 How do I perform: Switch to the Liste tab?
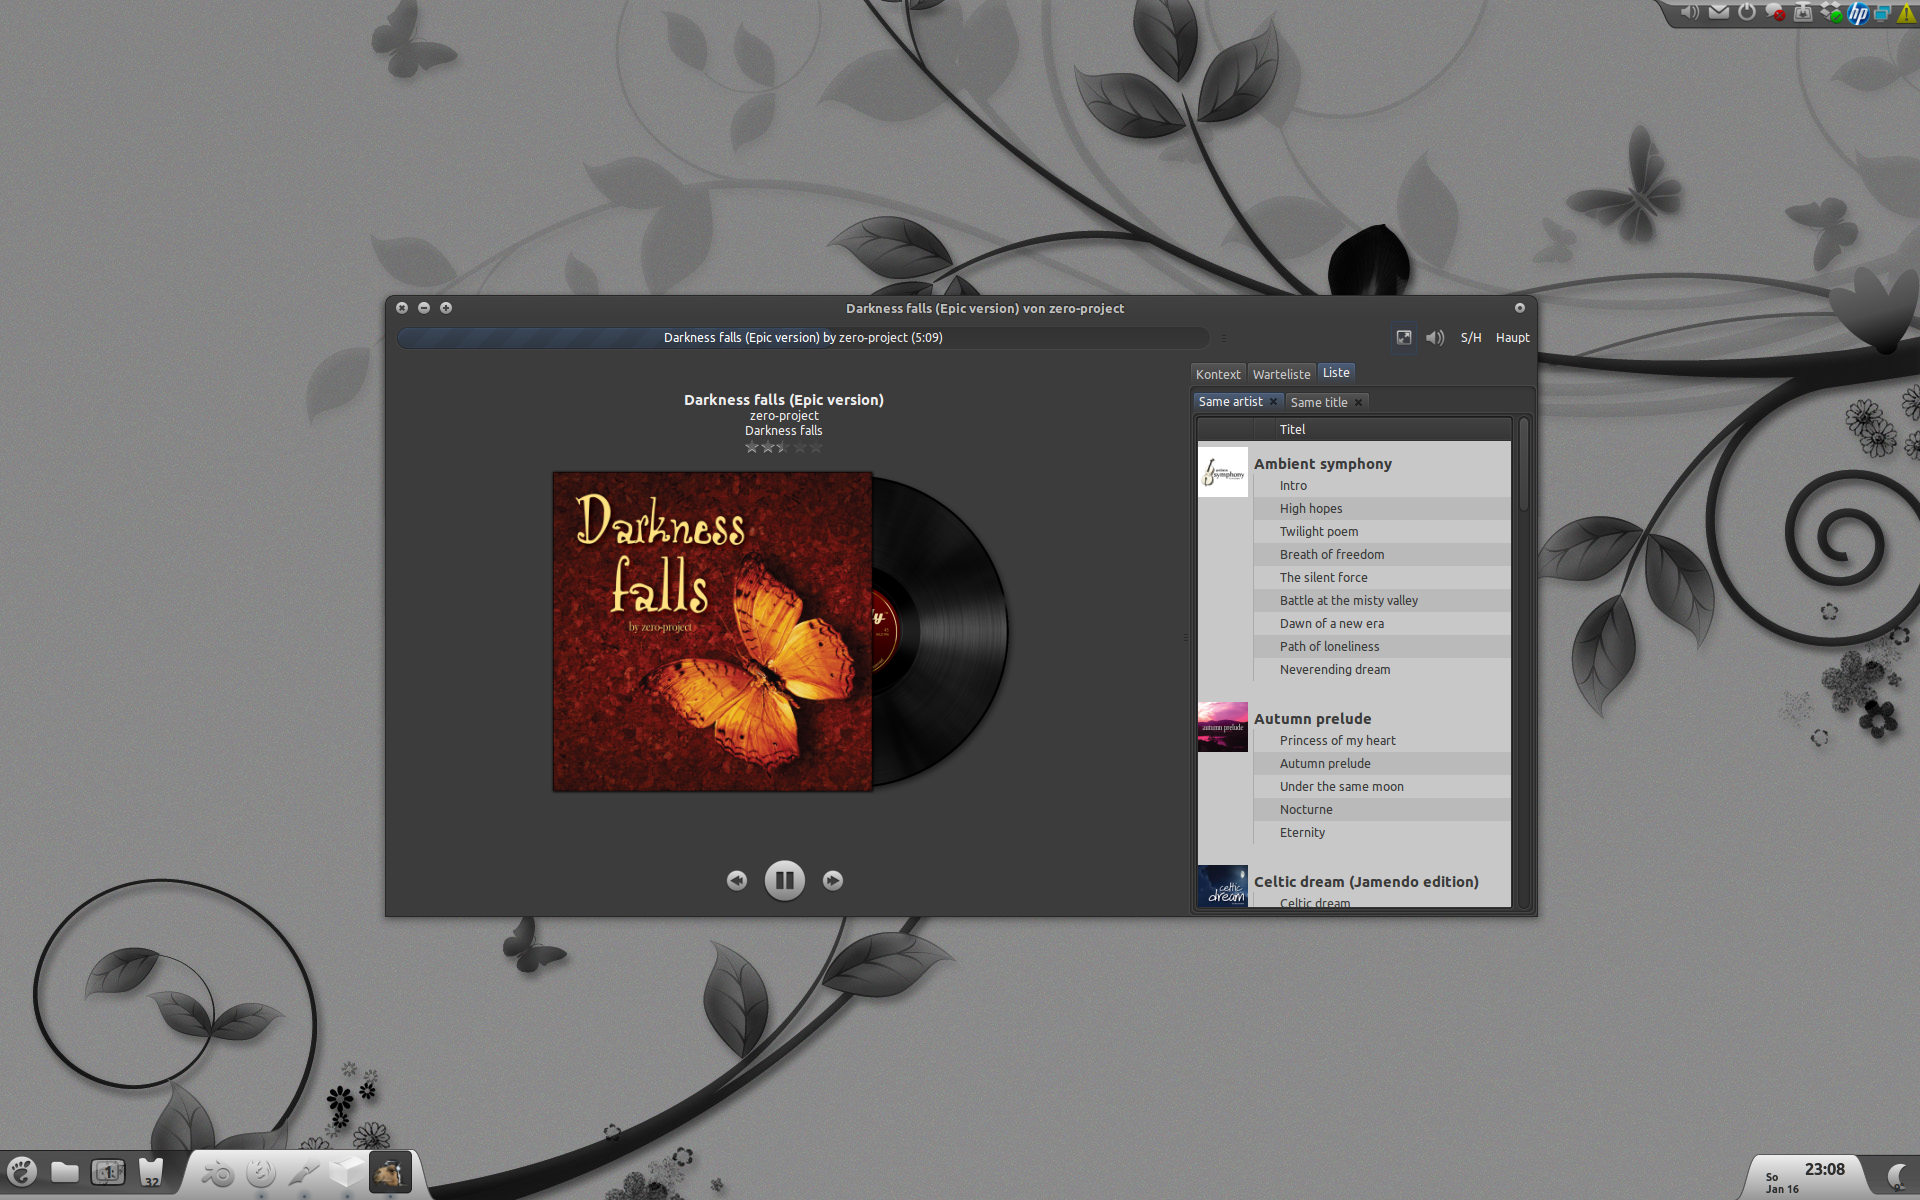coord(1336,372)
